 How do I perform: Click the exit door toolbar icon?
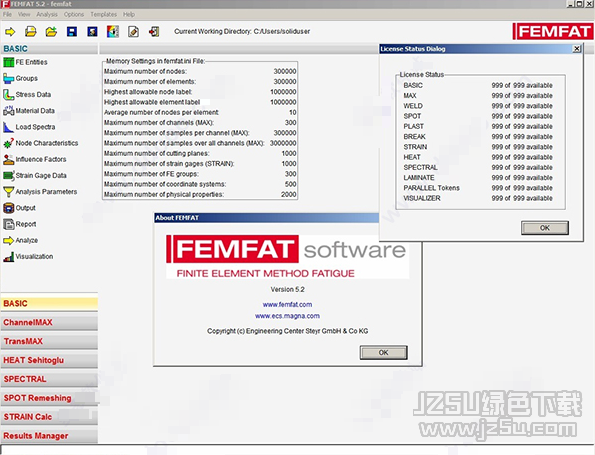pyautogui.click(x=154, y=31)
